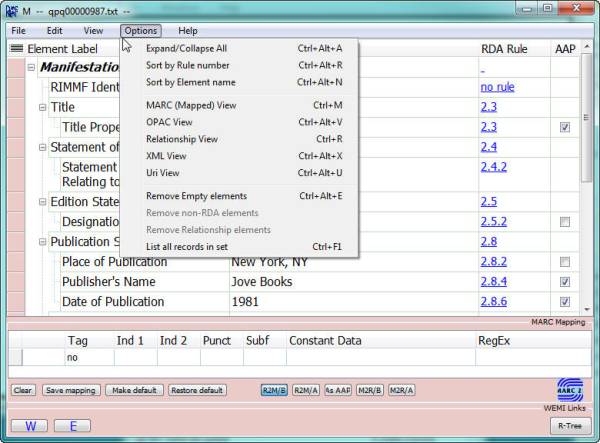Collapse the Manifestation tree node
The image size is (600, 443).
[31, 68]
